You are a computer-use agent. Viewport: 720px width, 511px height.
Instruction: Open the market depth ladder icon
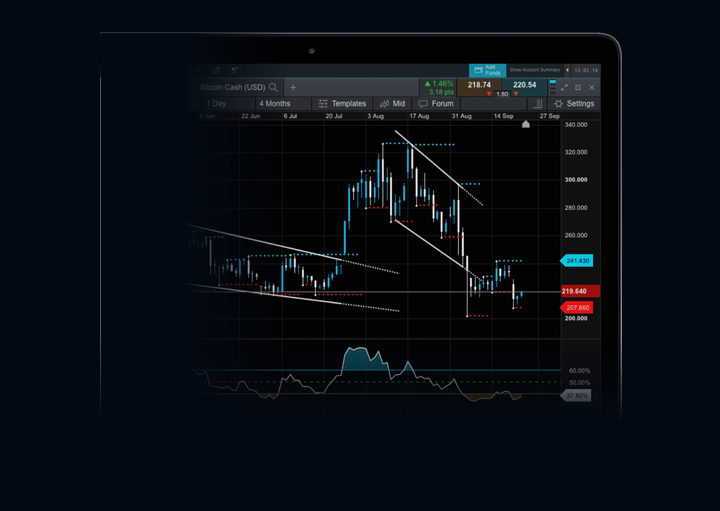[x=553, y=87]
